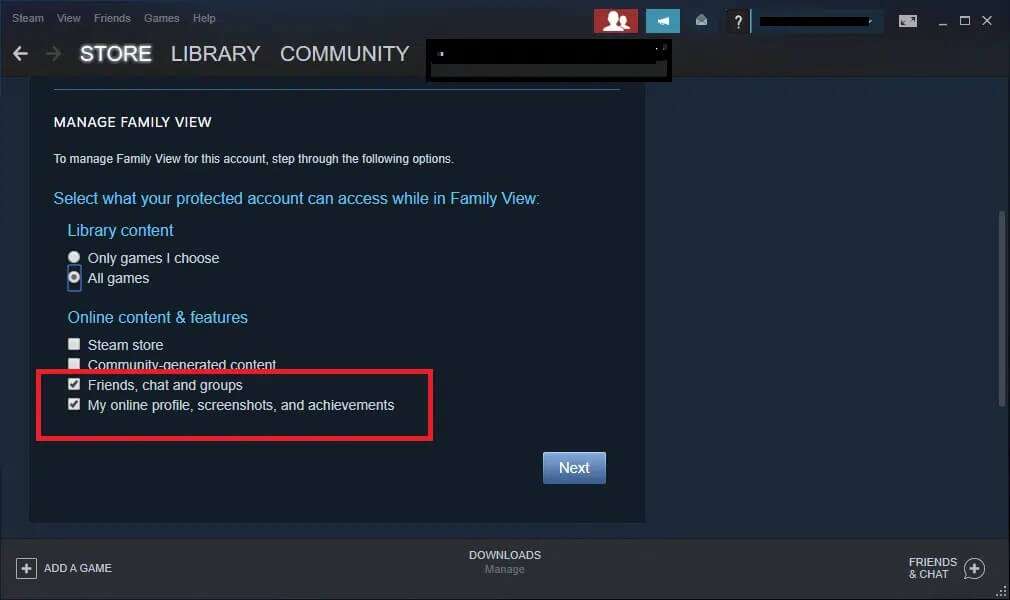Click the MANAGE FAMILY VIEW heading
This screenshot has width=1010, height=600.
click(x=133, y=122)
